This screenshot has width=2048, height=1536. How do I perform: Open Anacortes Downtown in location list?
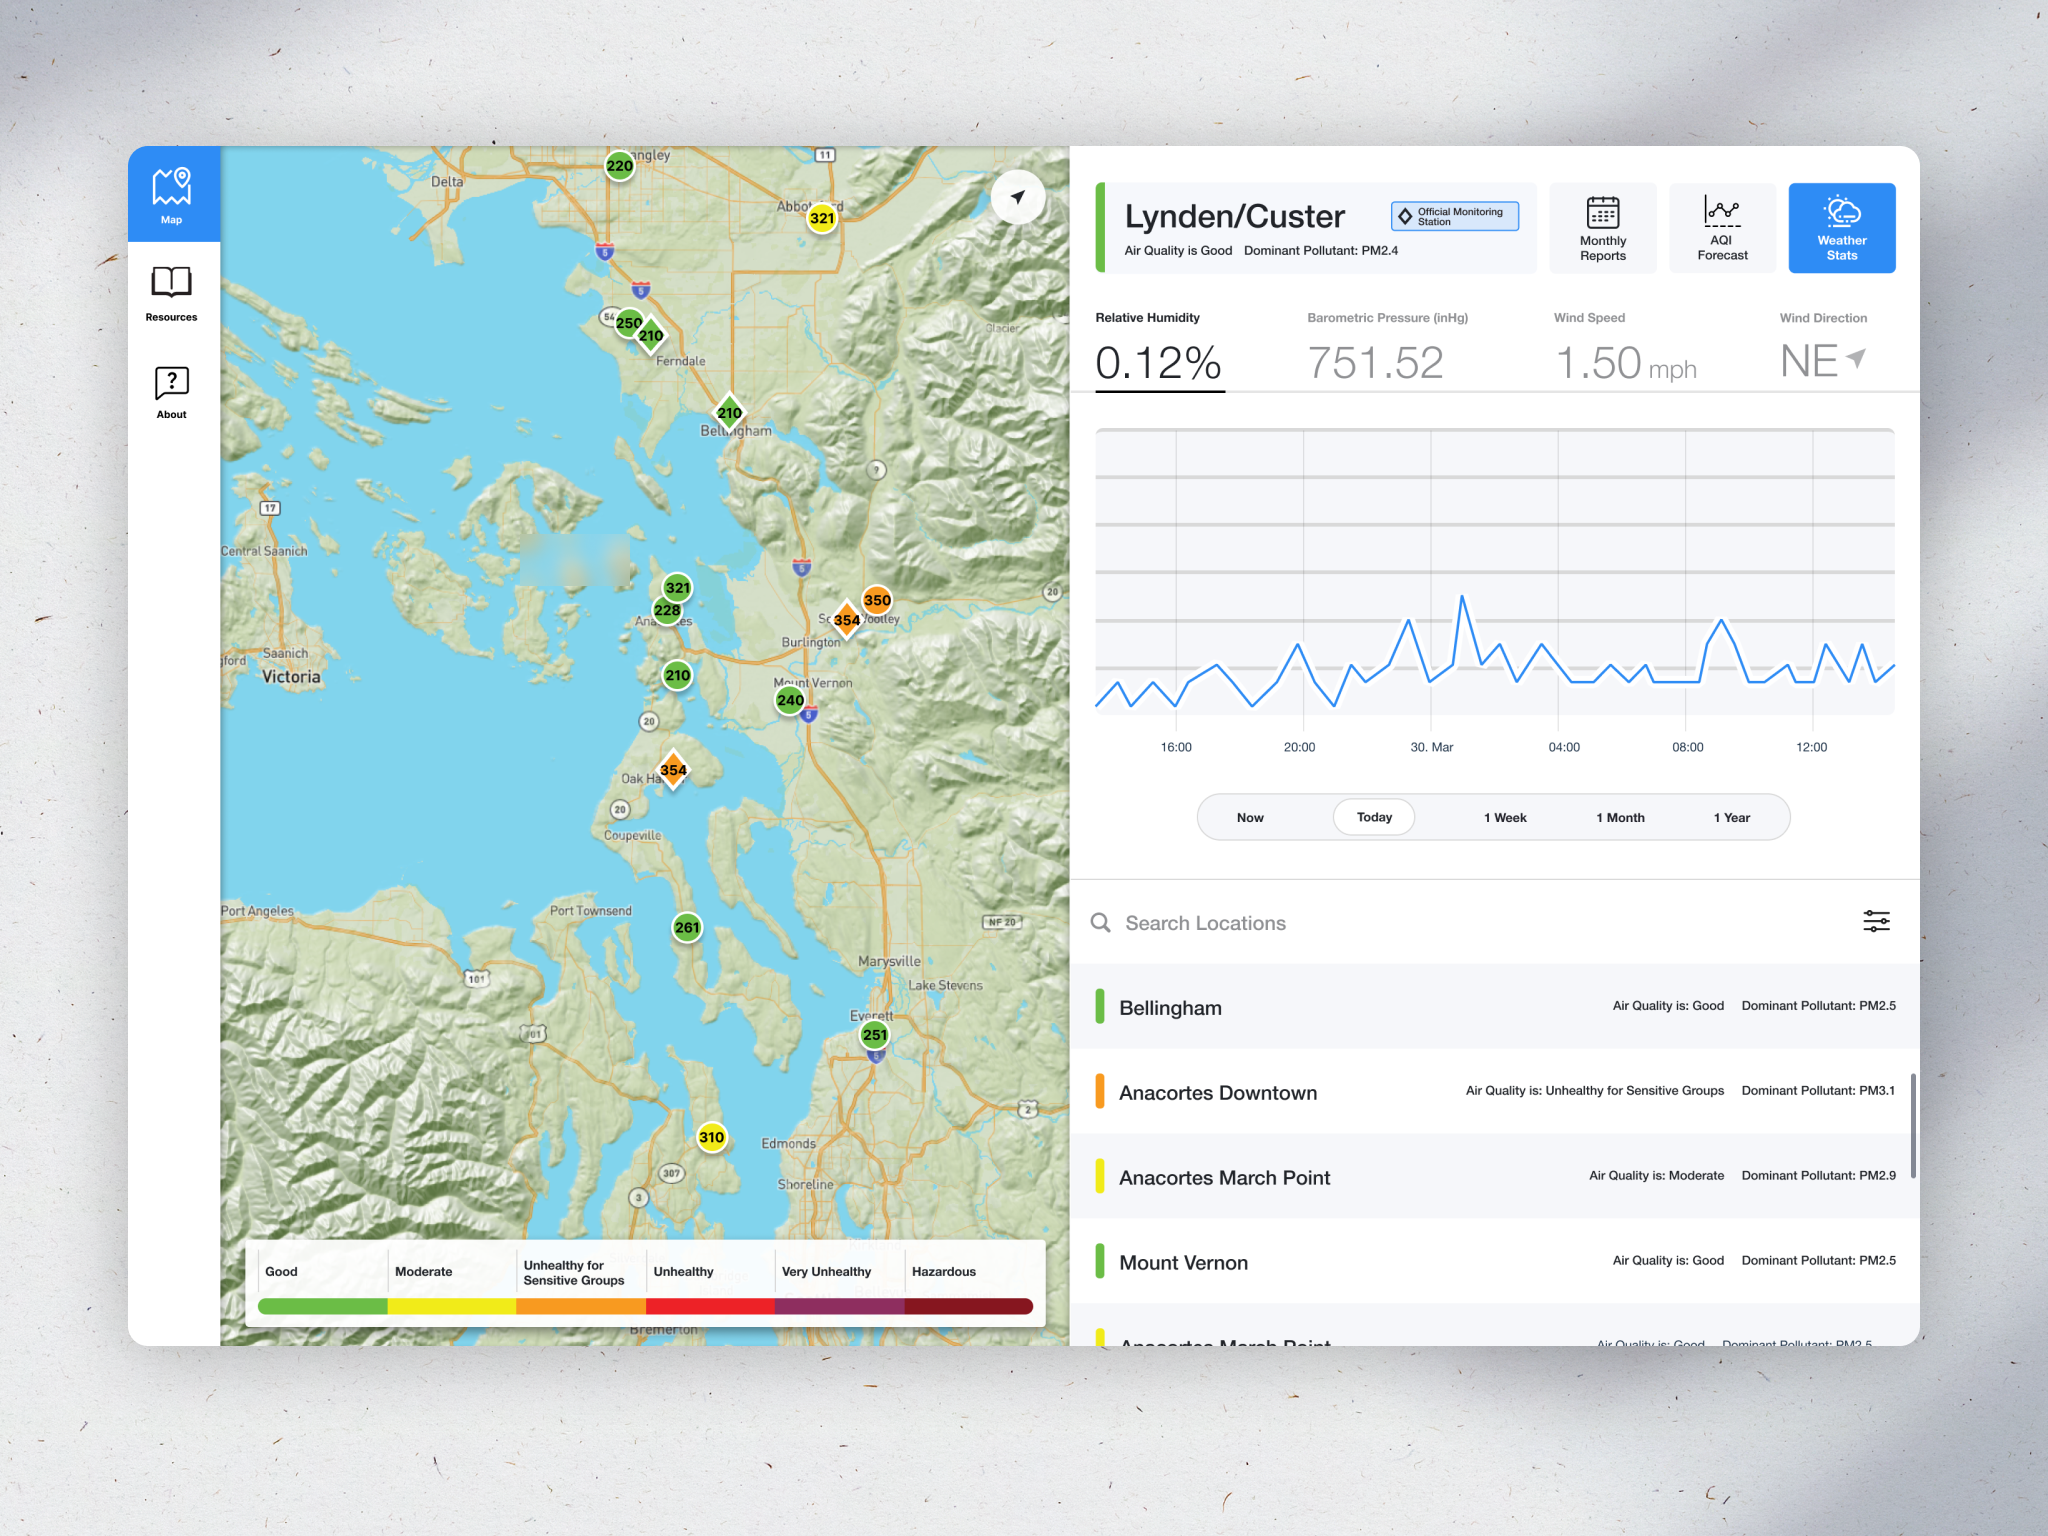coord(1495,1092)
